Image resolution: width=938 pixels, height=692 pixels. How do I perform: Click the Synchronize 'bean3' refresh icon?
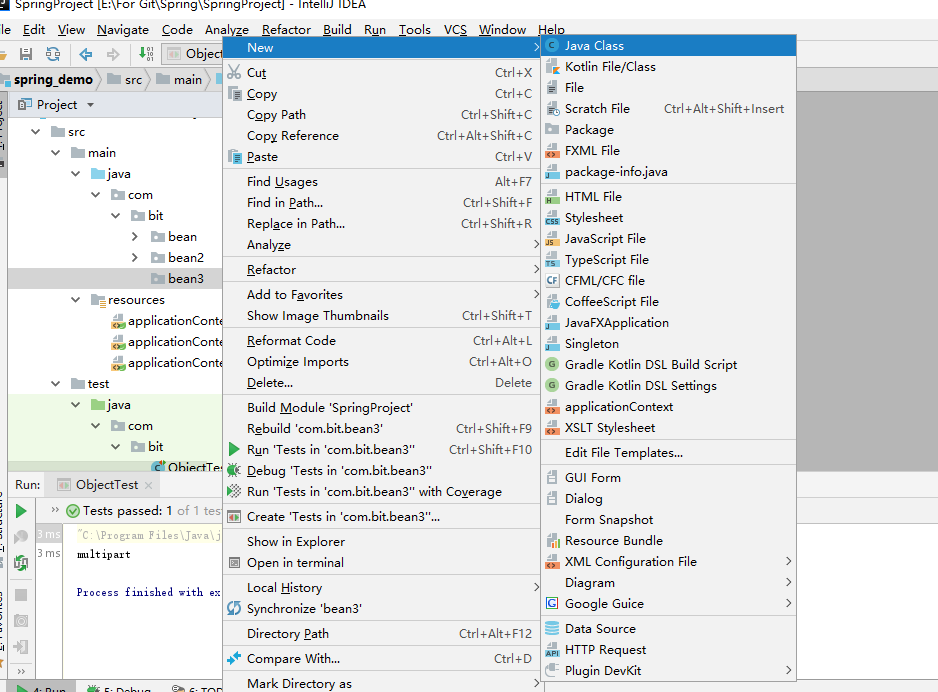234,609
